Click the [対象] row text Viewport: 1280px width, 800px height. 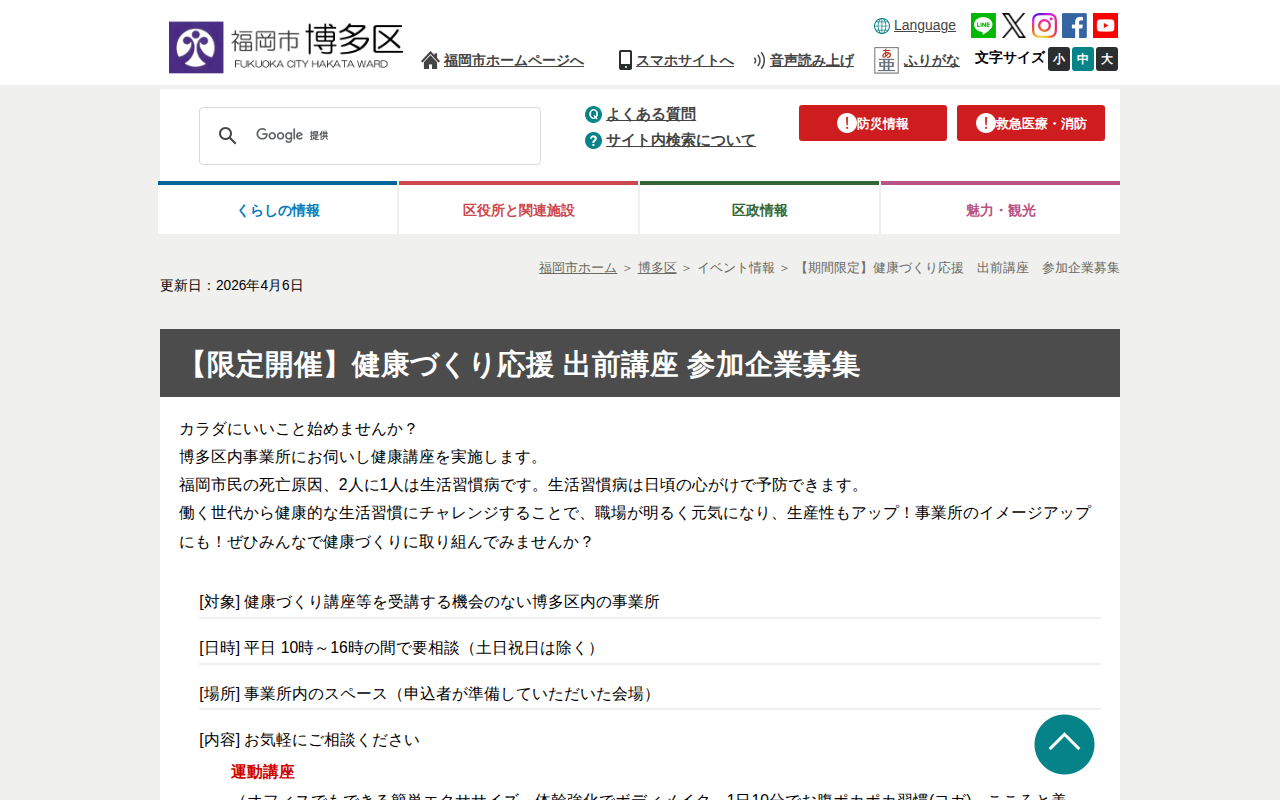(429, 602)
